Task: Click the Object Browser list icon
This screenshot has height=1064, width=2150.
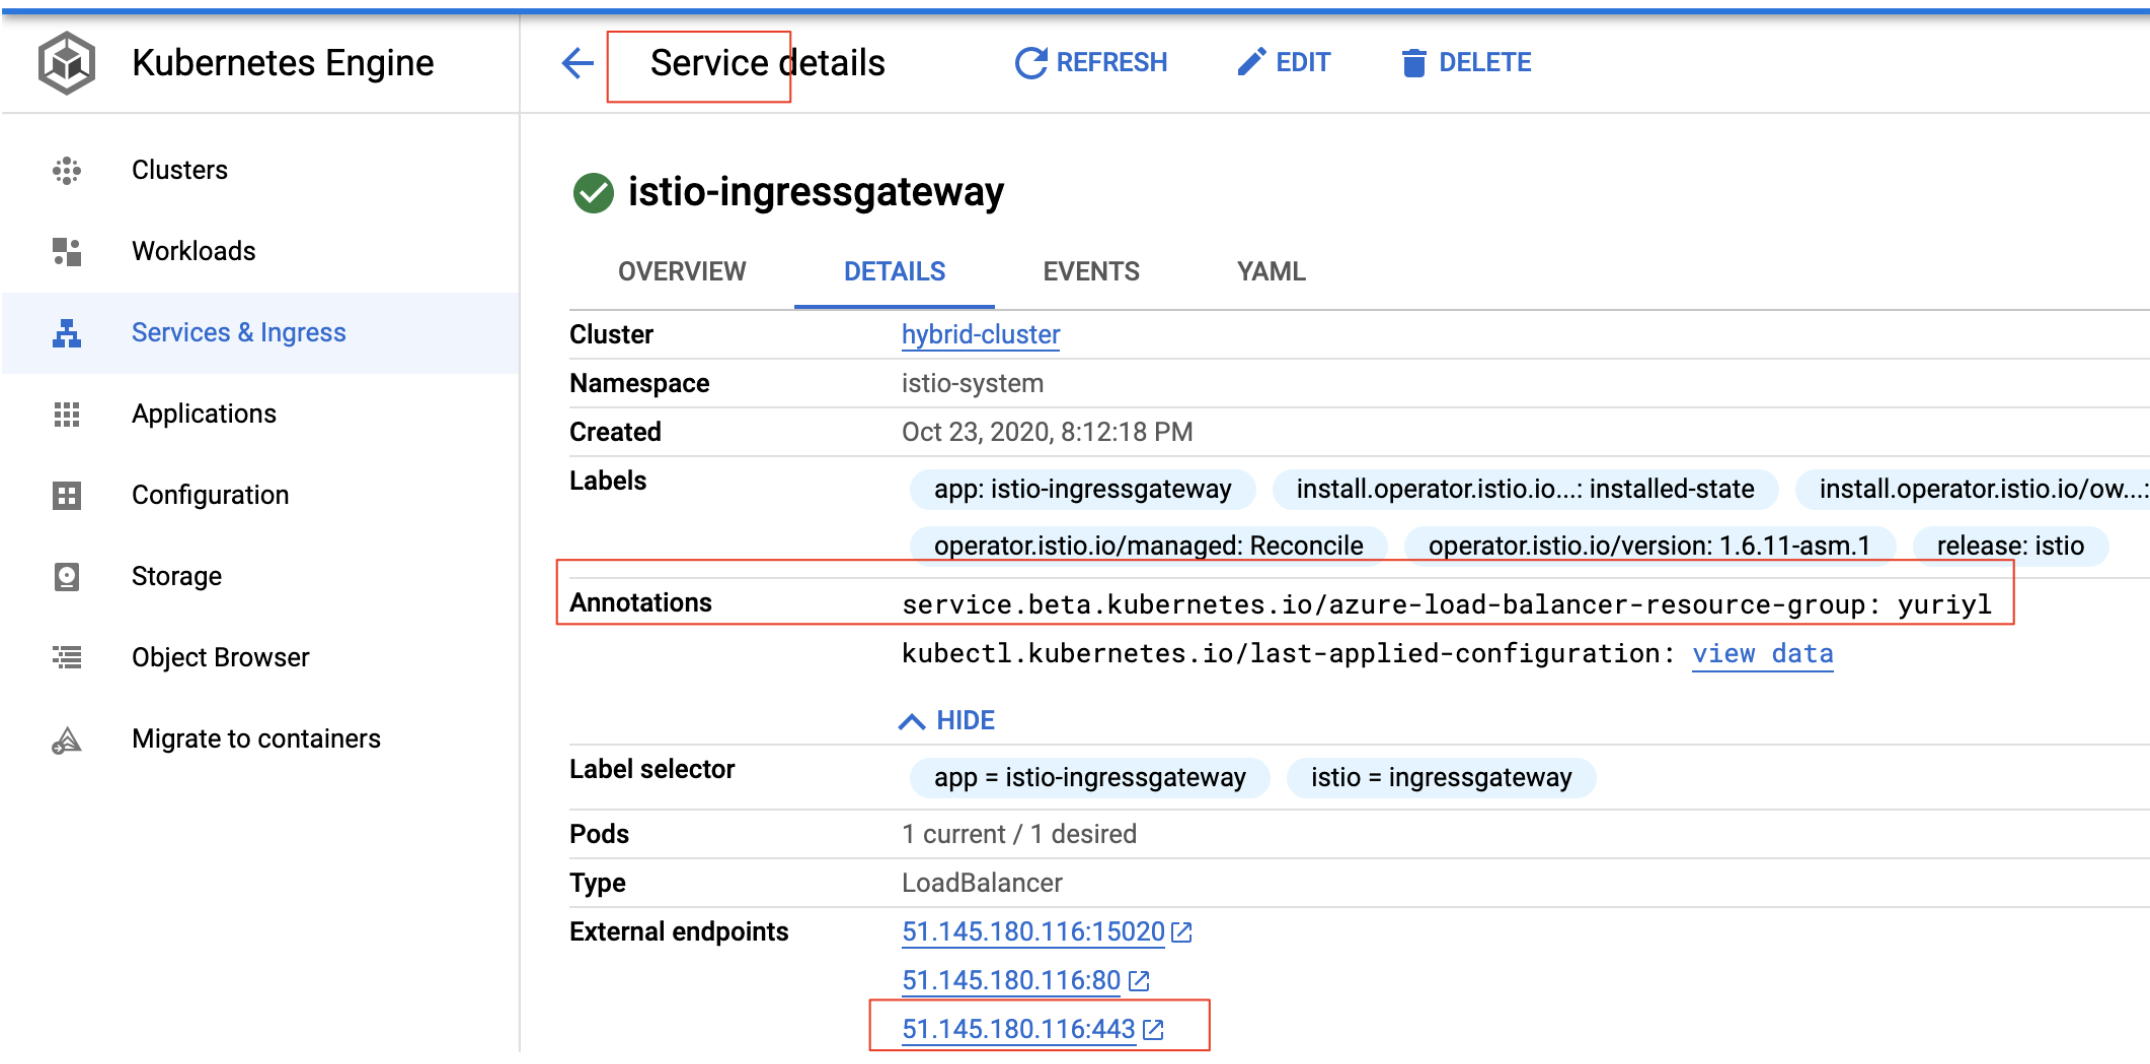Action: coord(66,657)
